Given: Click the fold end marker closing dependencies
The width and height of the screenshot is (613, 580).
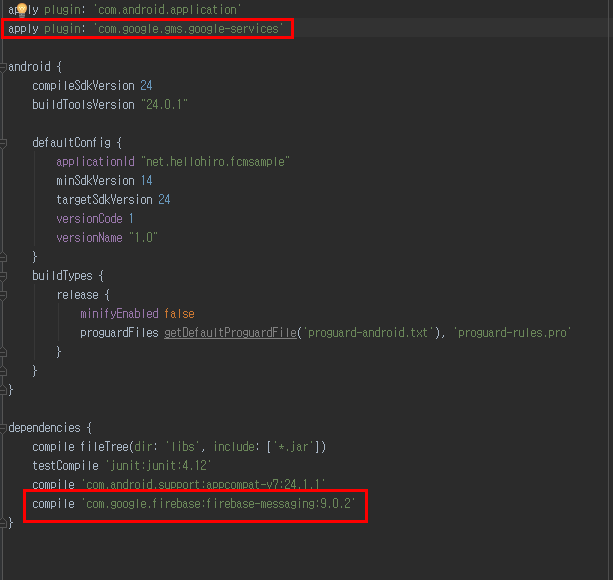Looking at the screenshot, I should click(x=3, y=523).
